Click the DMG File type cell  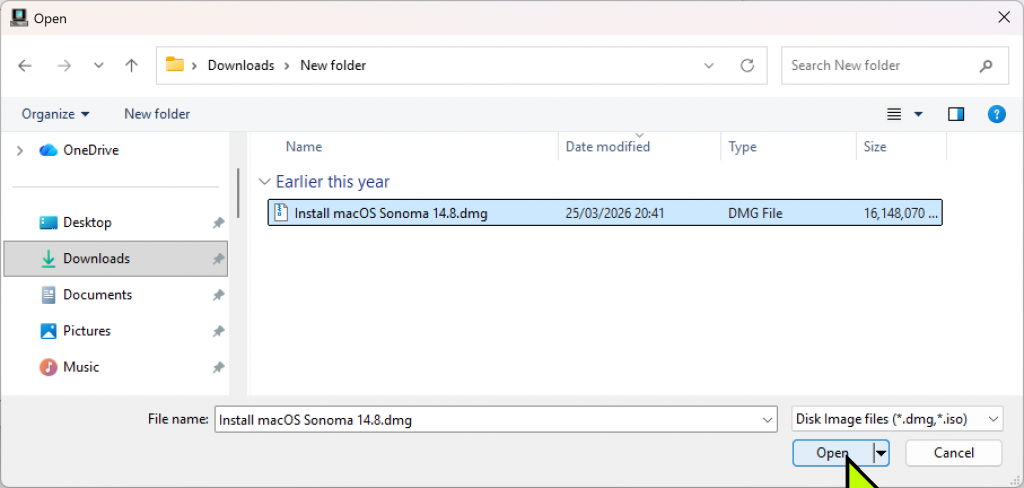[x=755, y=213]
